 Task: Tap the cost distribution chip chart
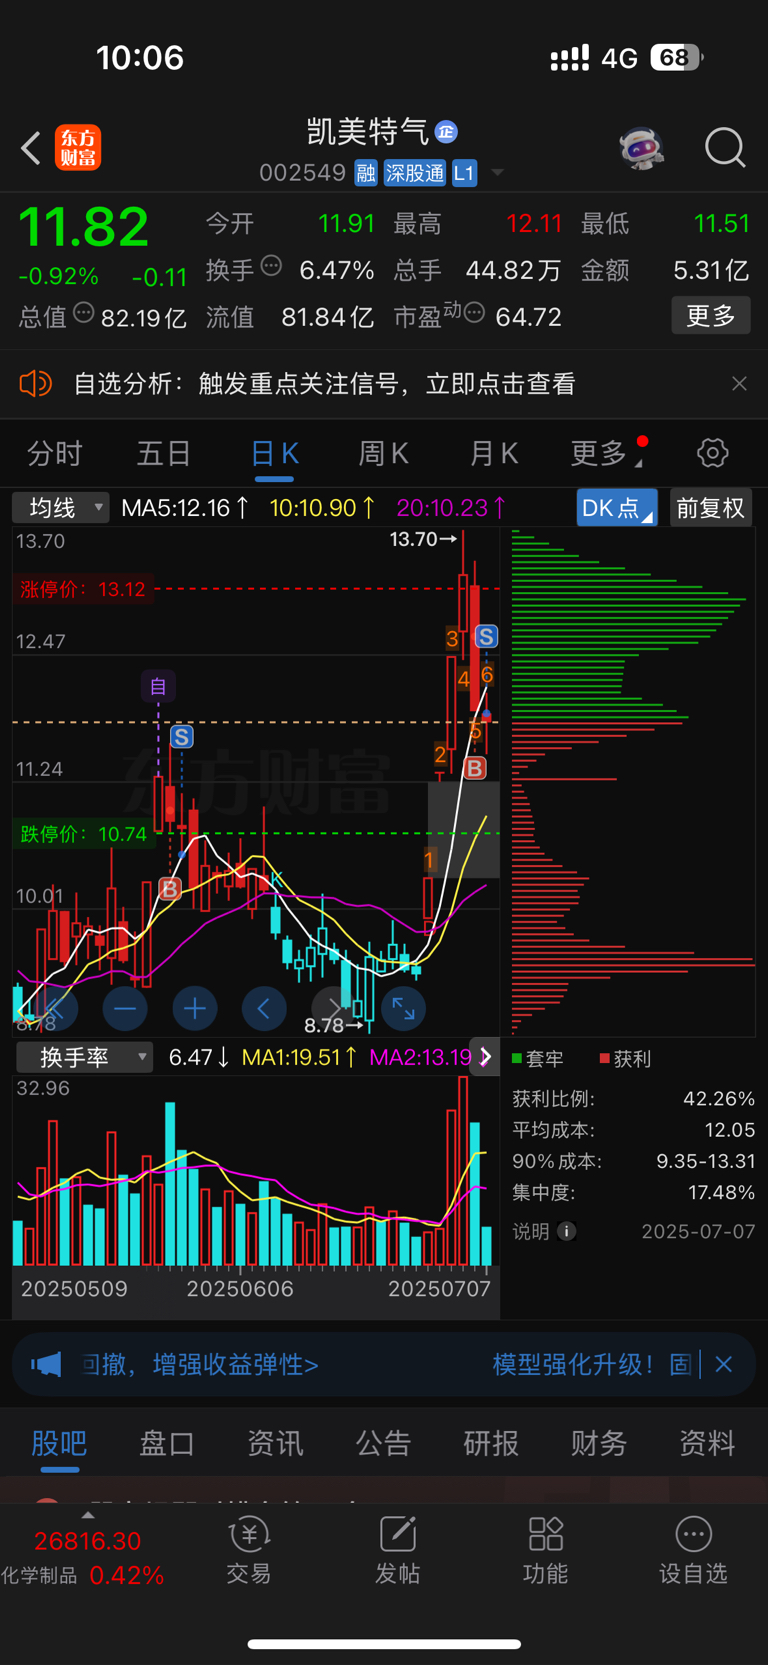click(x=633, y=782)
